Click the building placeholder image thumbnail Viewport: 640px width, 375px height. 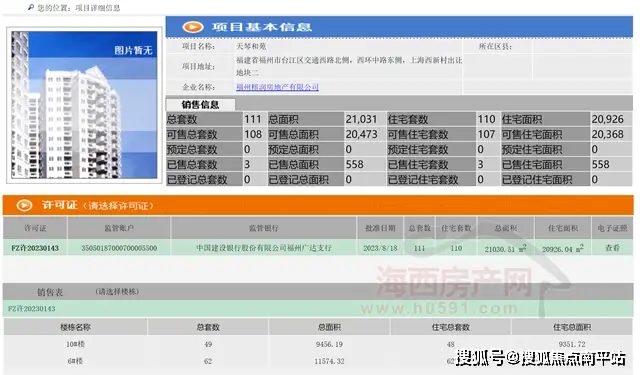84,105
